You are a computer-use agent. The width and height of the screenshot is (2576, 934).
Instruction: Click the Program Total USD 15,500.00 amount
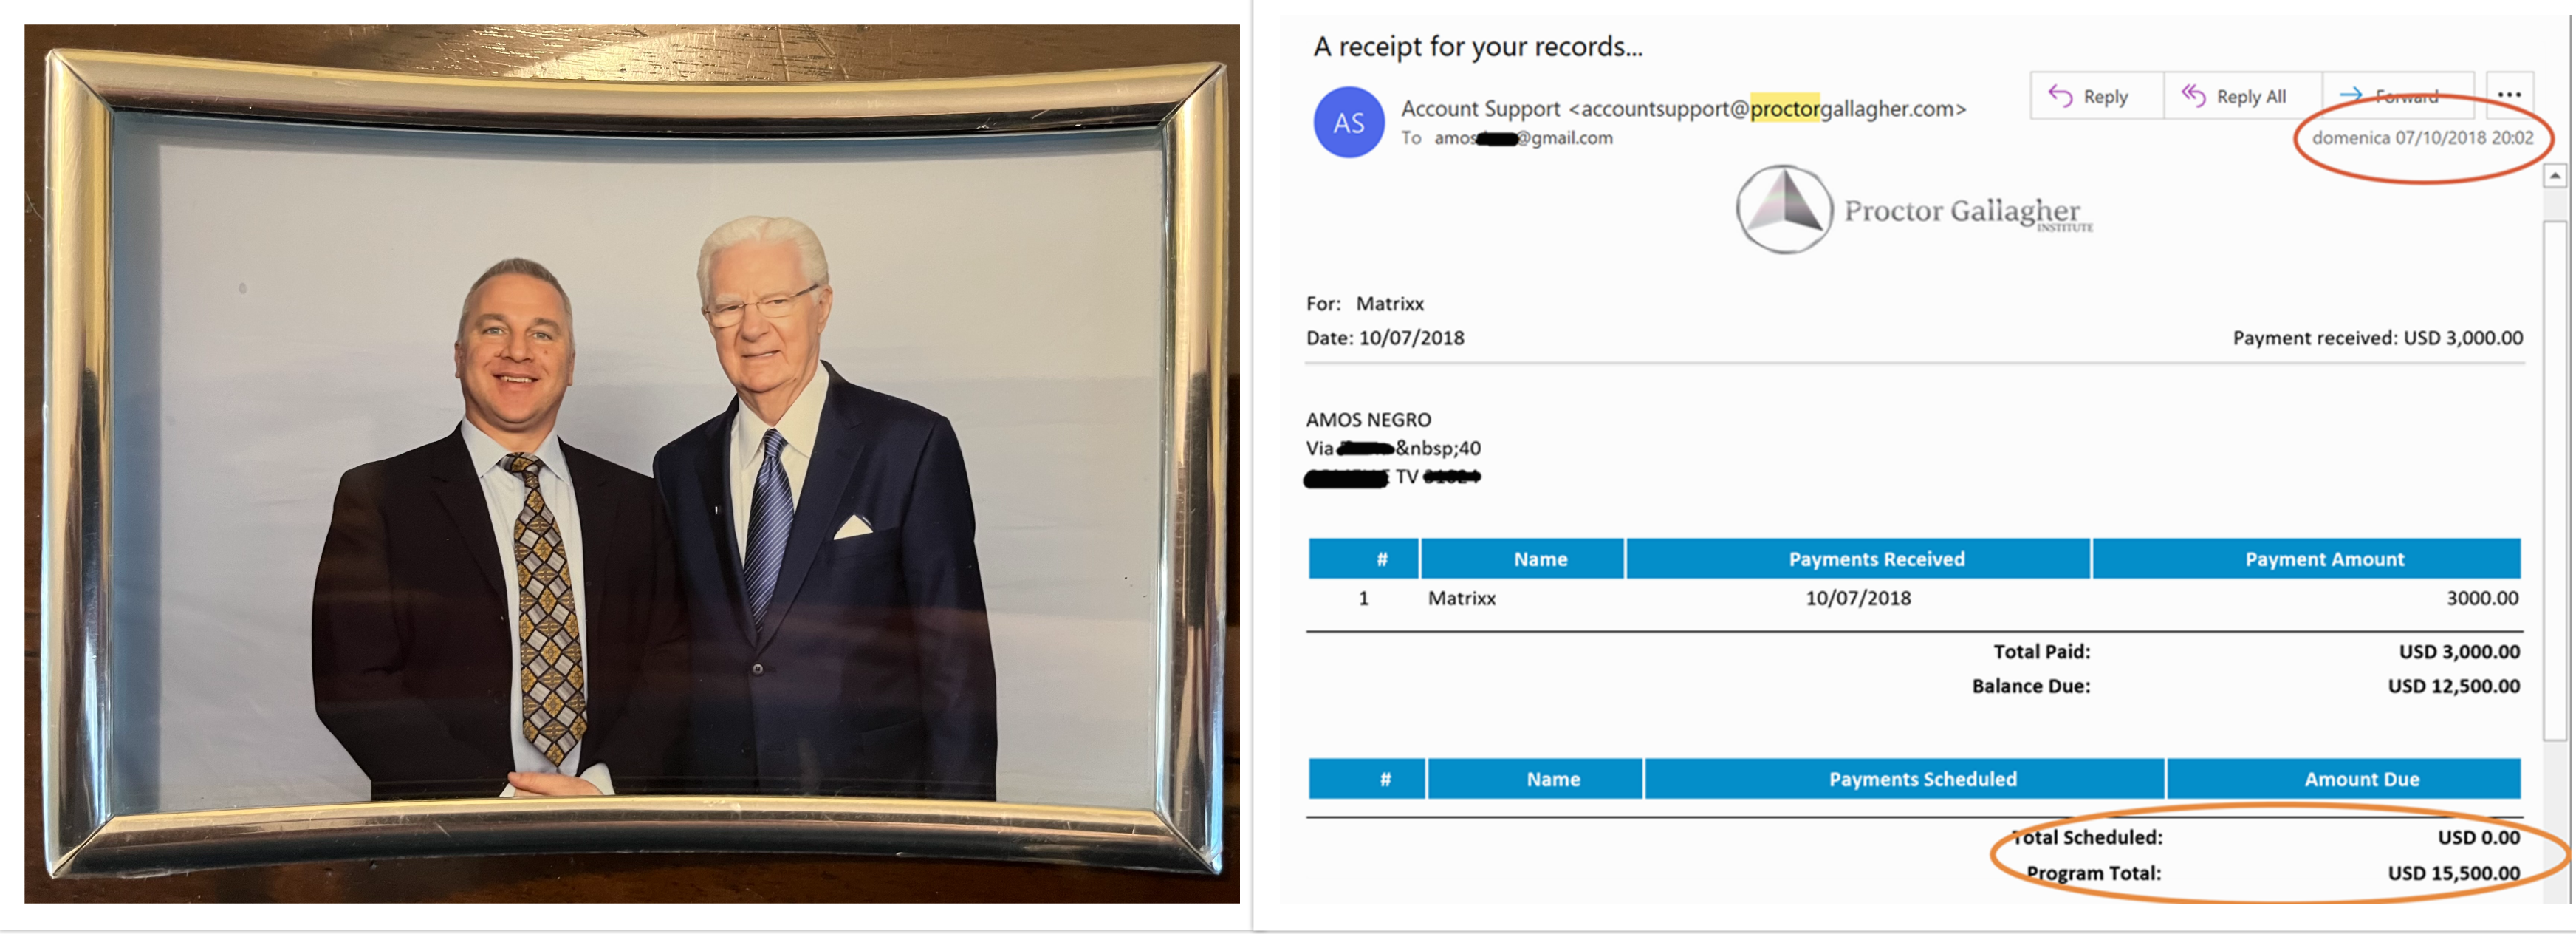pos(2454,873)
